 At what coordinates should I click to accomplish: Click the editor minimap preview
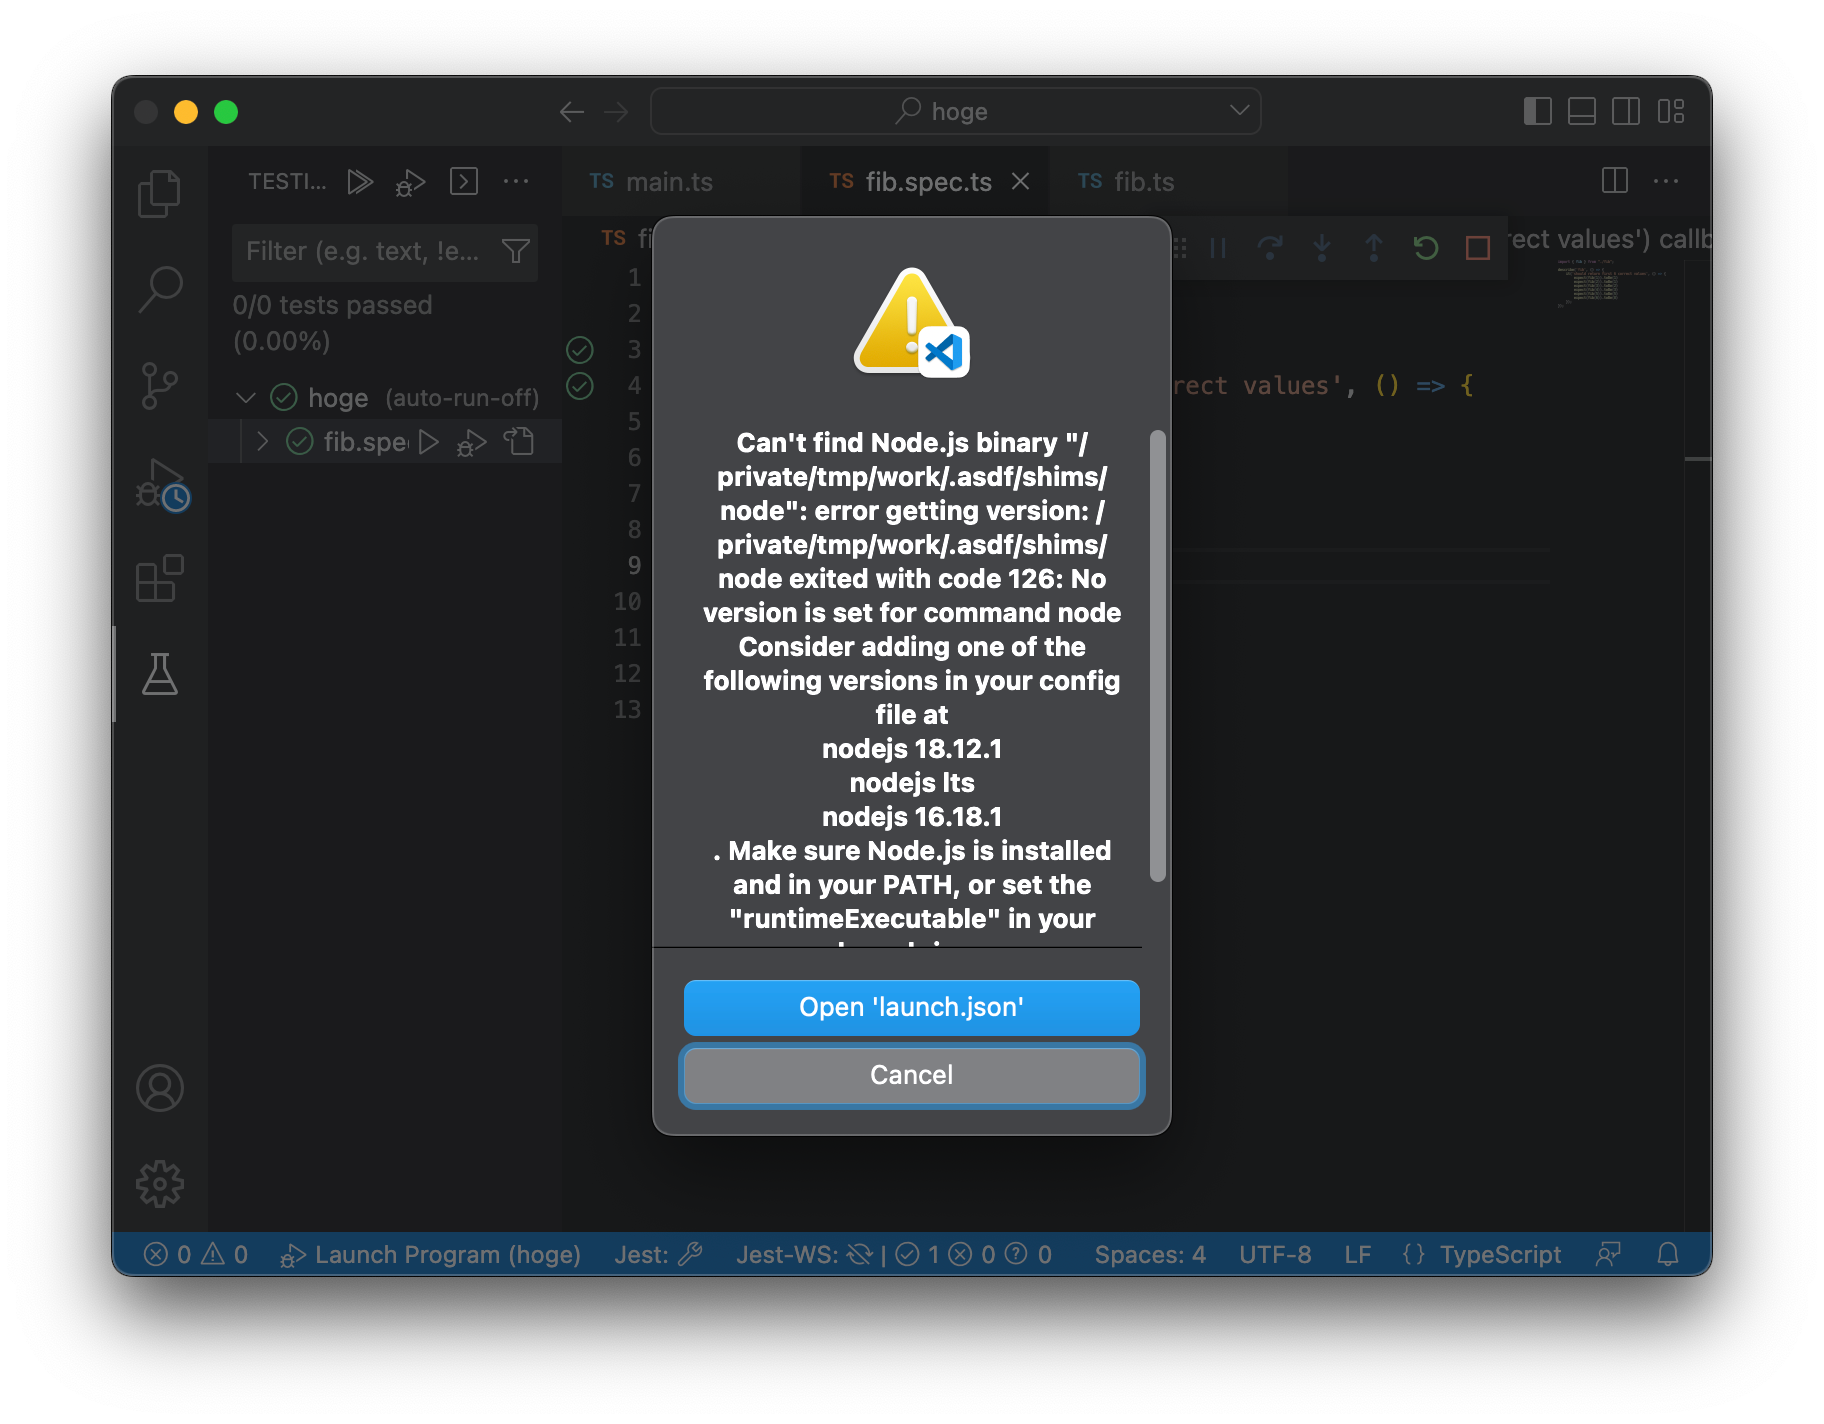click(1612, 284)
